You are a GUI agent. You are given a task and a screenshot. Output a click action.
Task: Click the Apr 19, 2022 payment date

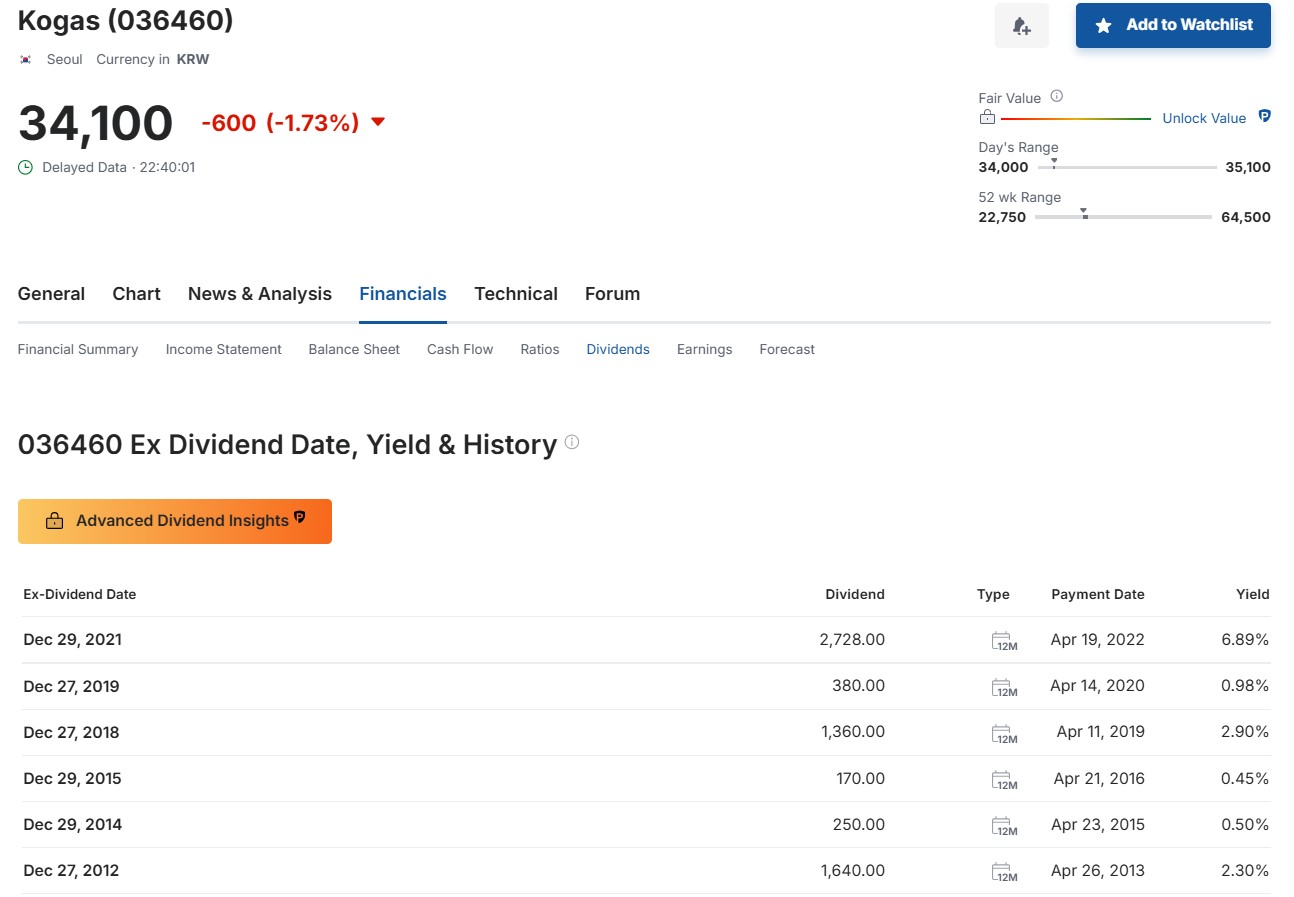pos(1098,639)
